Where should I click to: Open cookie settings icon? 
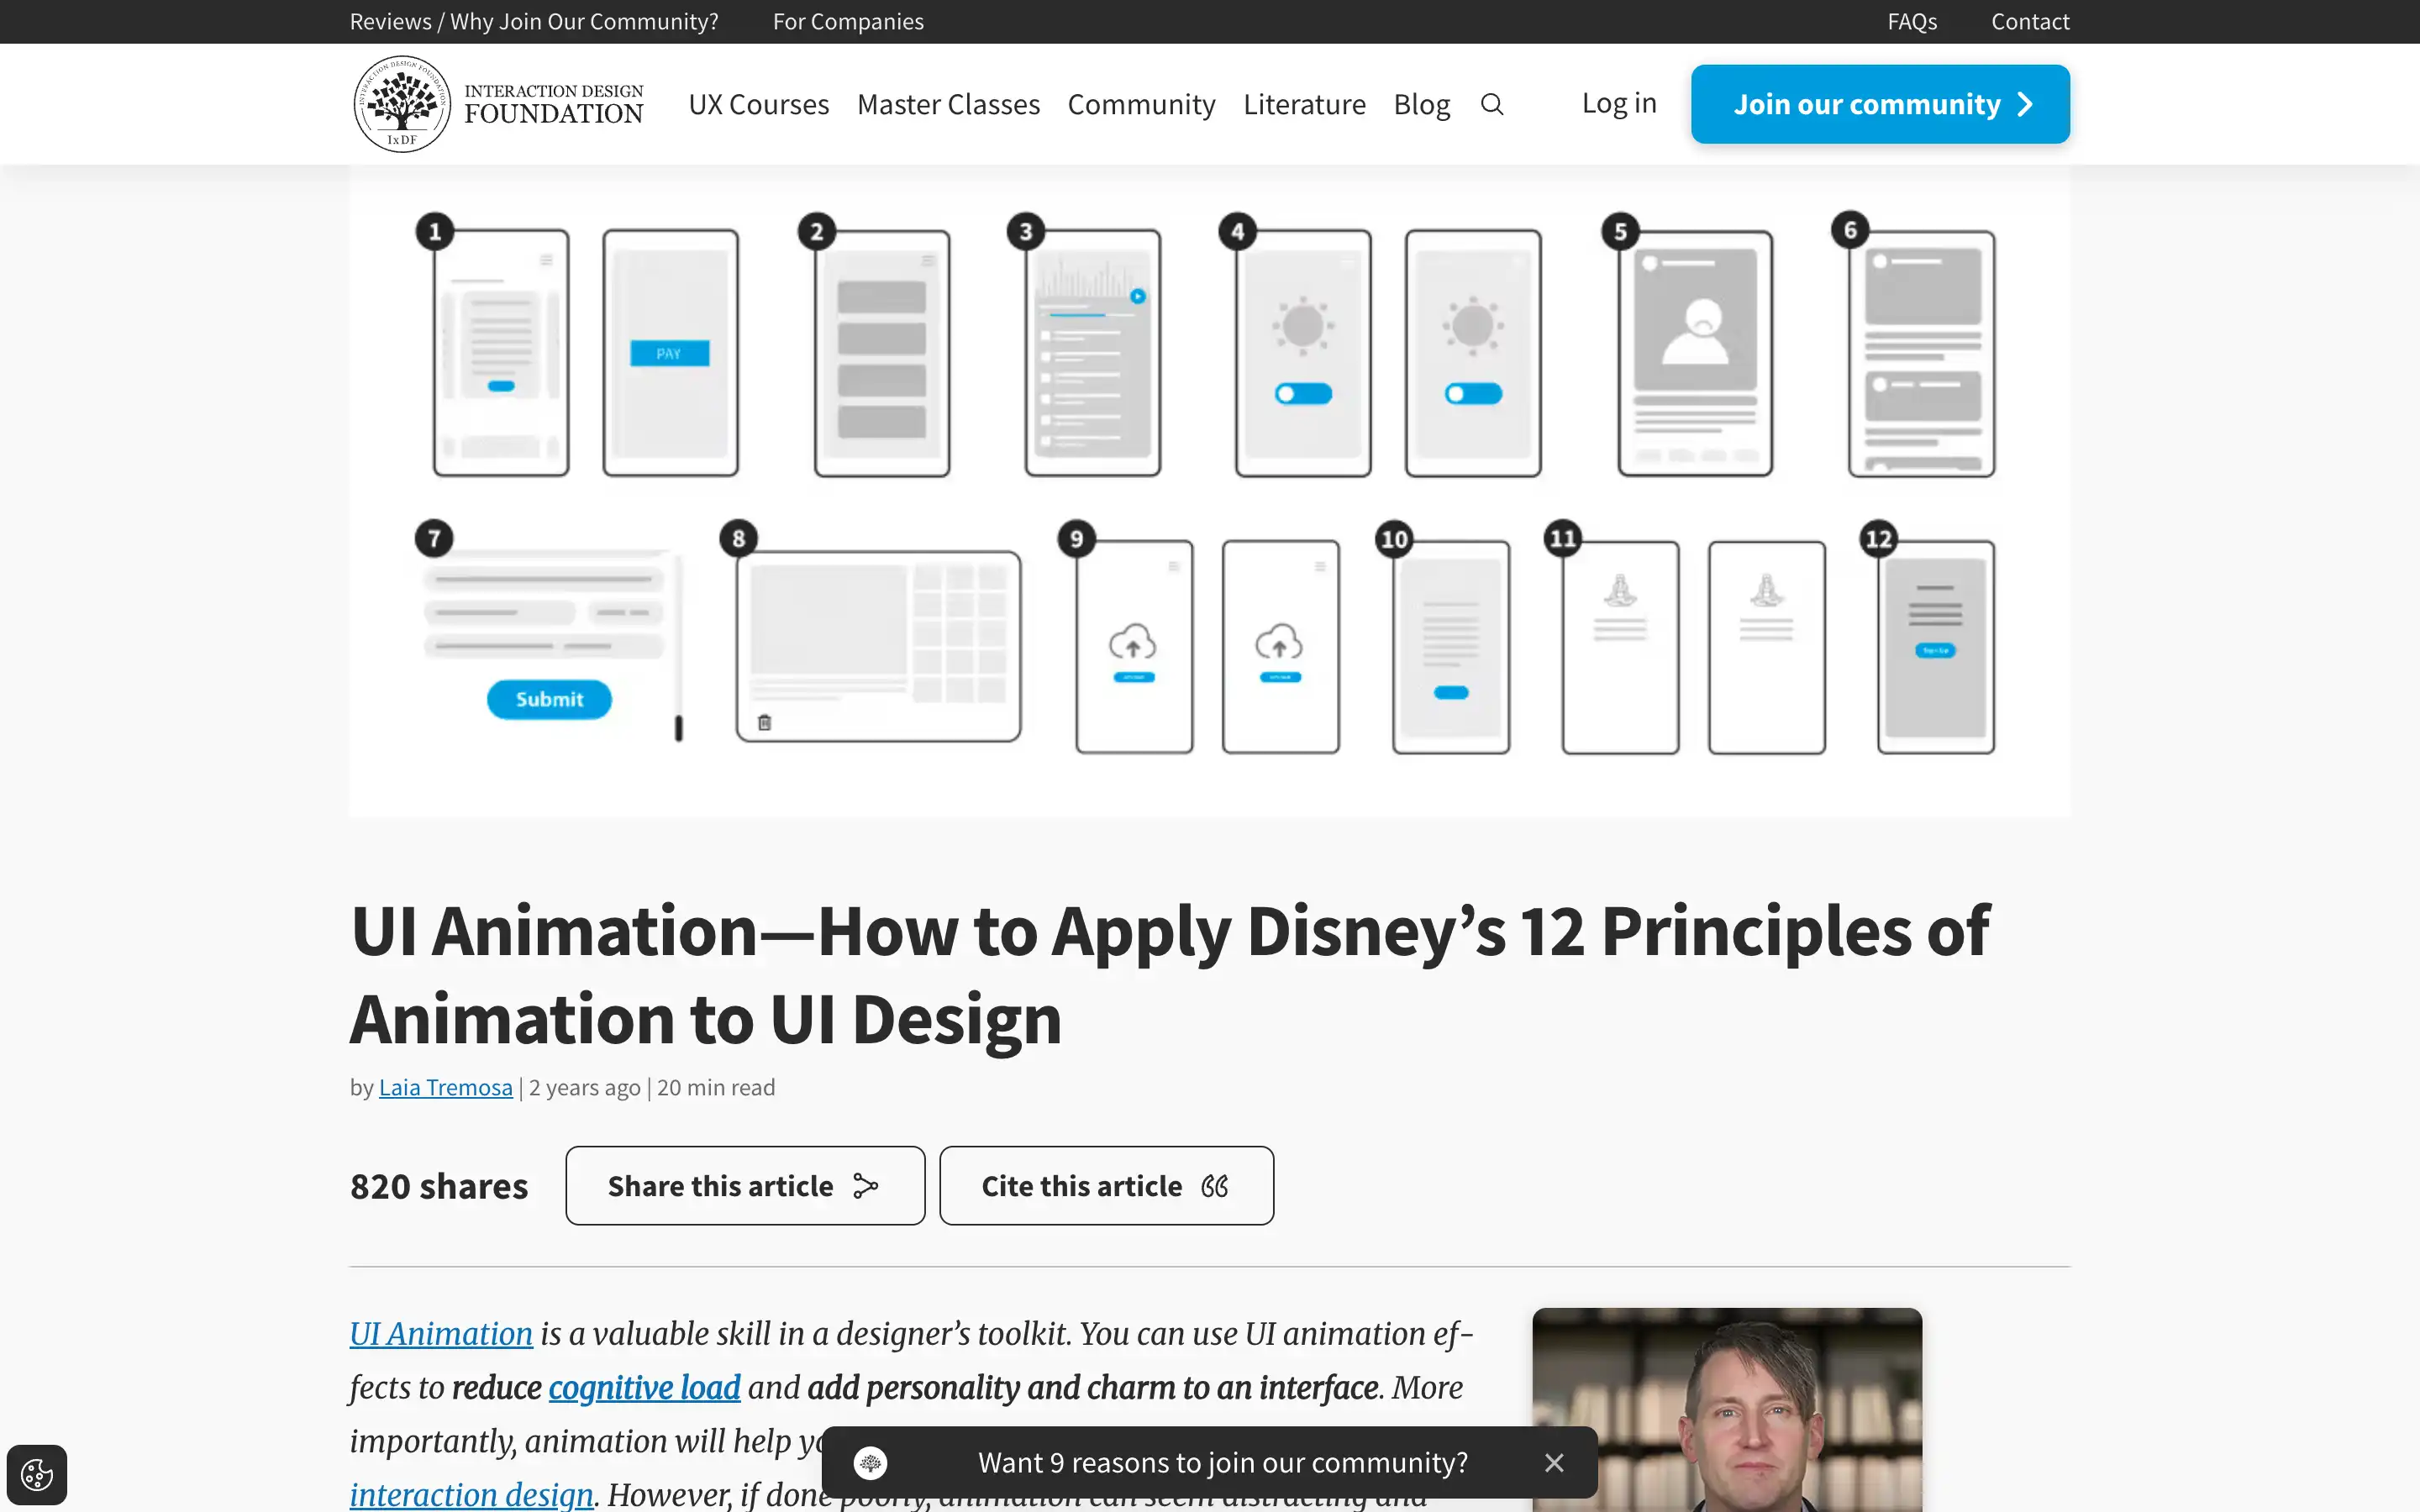(x=37, y=1474)
